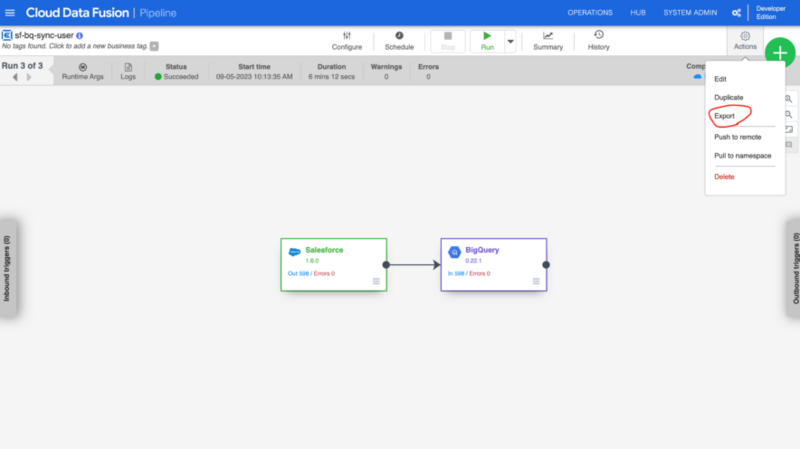
Task: Open Salesforce node hamburger menu
Action: click(x=376, y=281)
